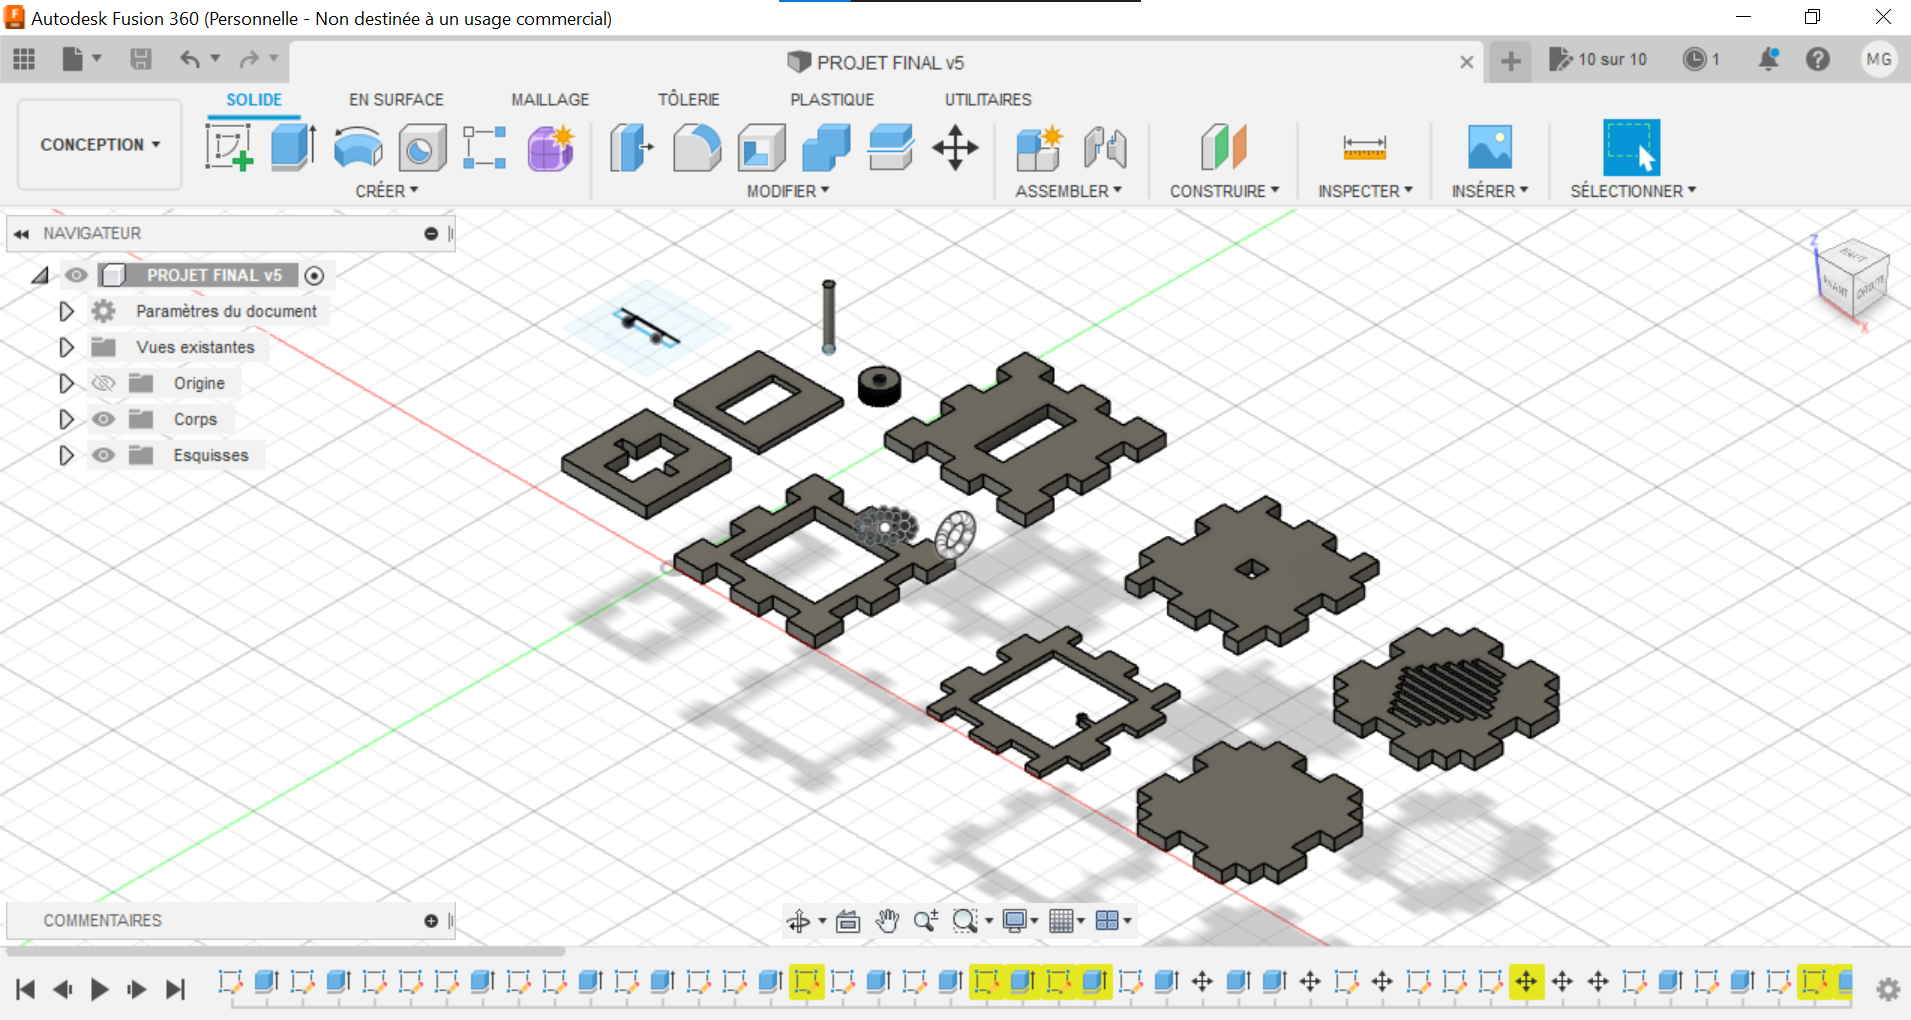The height and width of the screenshot is (1020, 1911).
Task: Expand the Paramètres du document node
Action: (x=66, y=311)
